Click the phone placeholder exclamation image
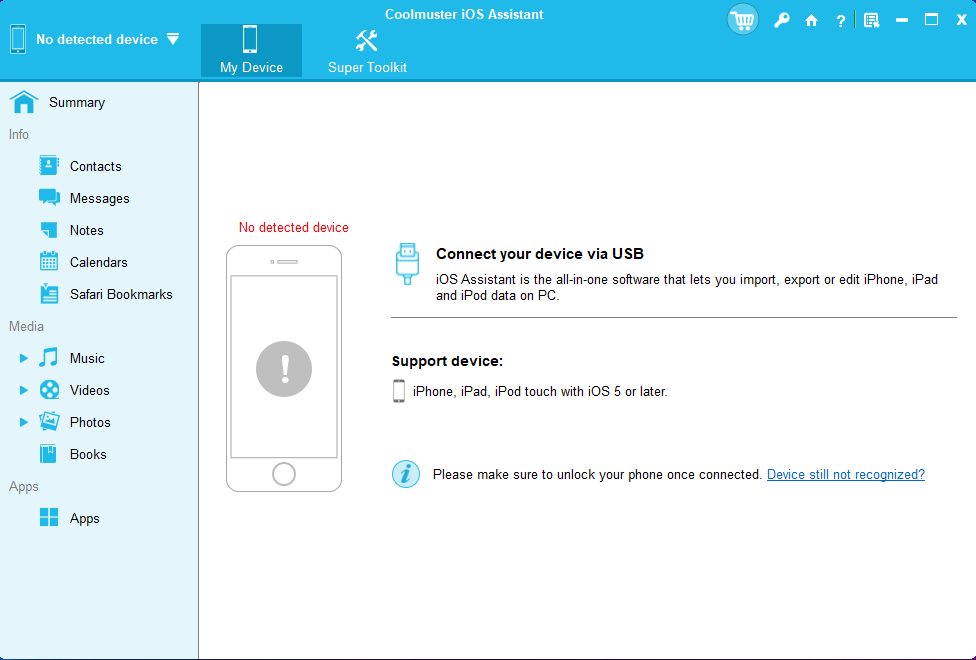This screenshot has width=976, height=660. click(x=284, y=369)
